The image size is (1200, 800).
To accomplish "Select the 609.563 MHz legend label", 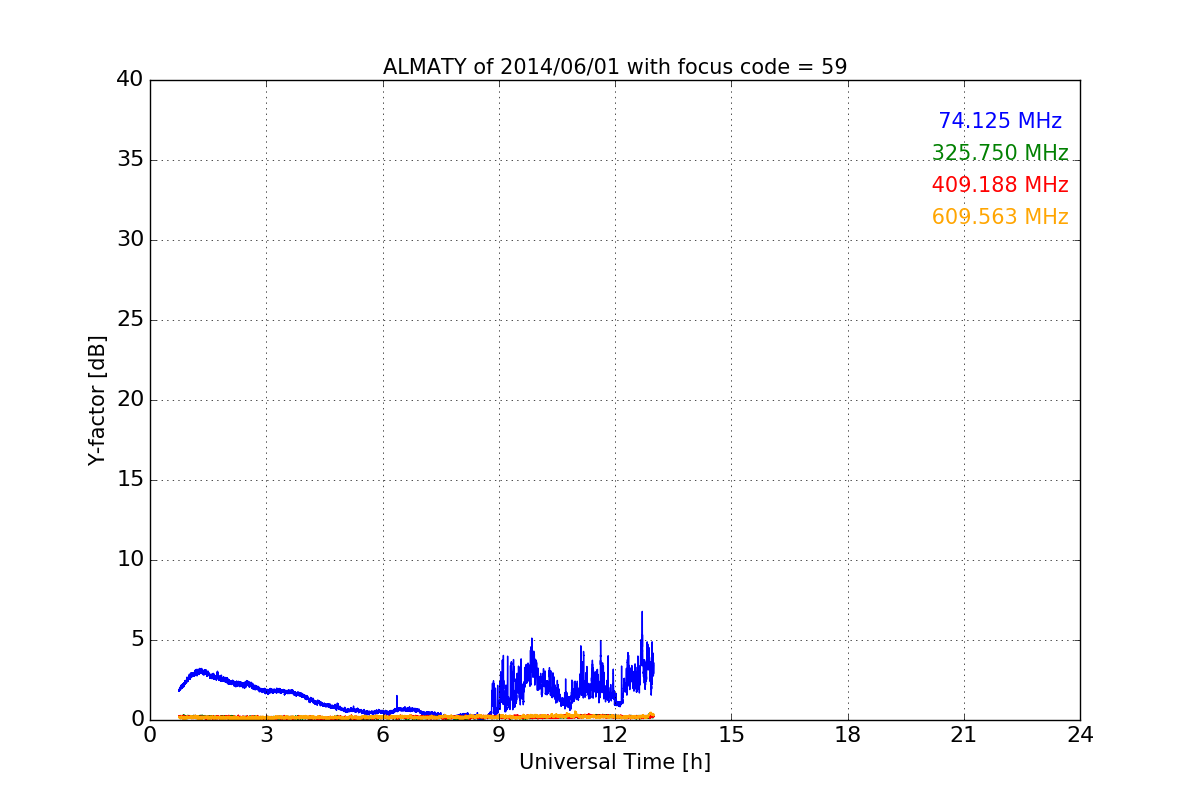I will tap(1000, 217).
